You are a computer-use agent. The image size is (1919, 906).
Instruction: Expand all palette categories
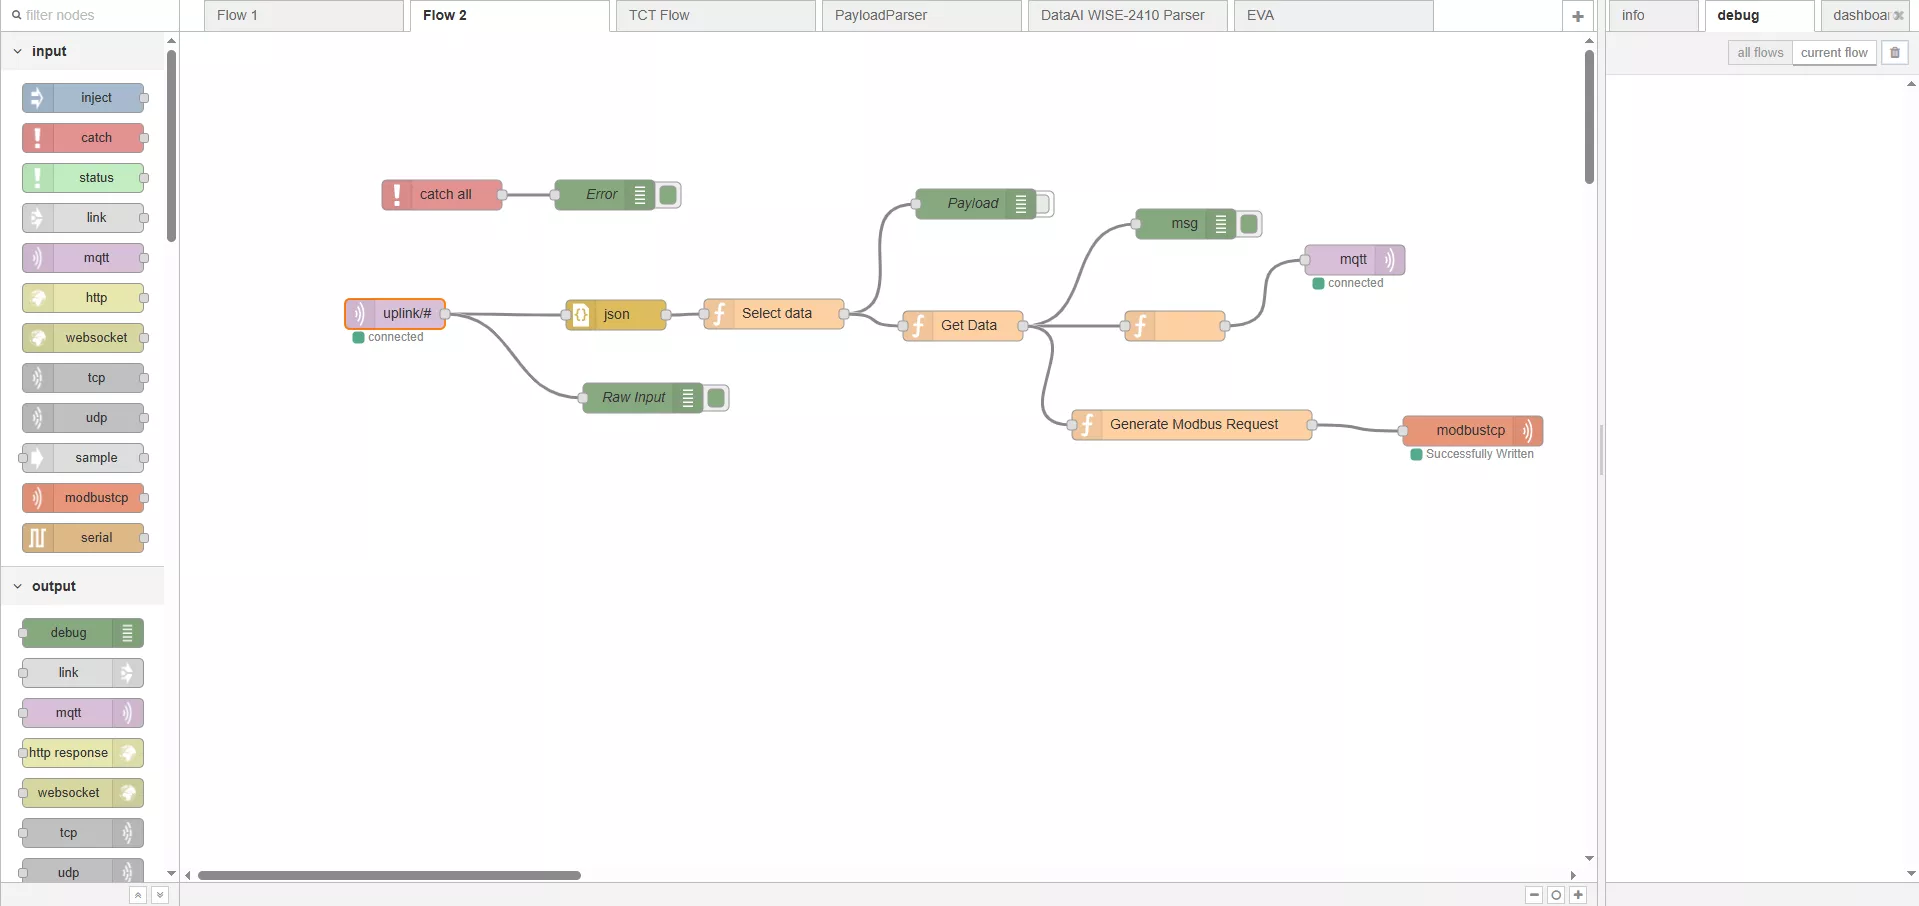(x=160, y=895)
